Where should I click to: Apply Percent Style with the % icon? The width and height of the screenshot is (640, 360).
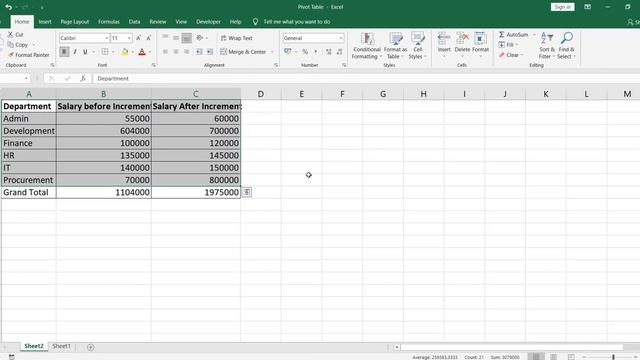click(x=305, y=52)
